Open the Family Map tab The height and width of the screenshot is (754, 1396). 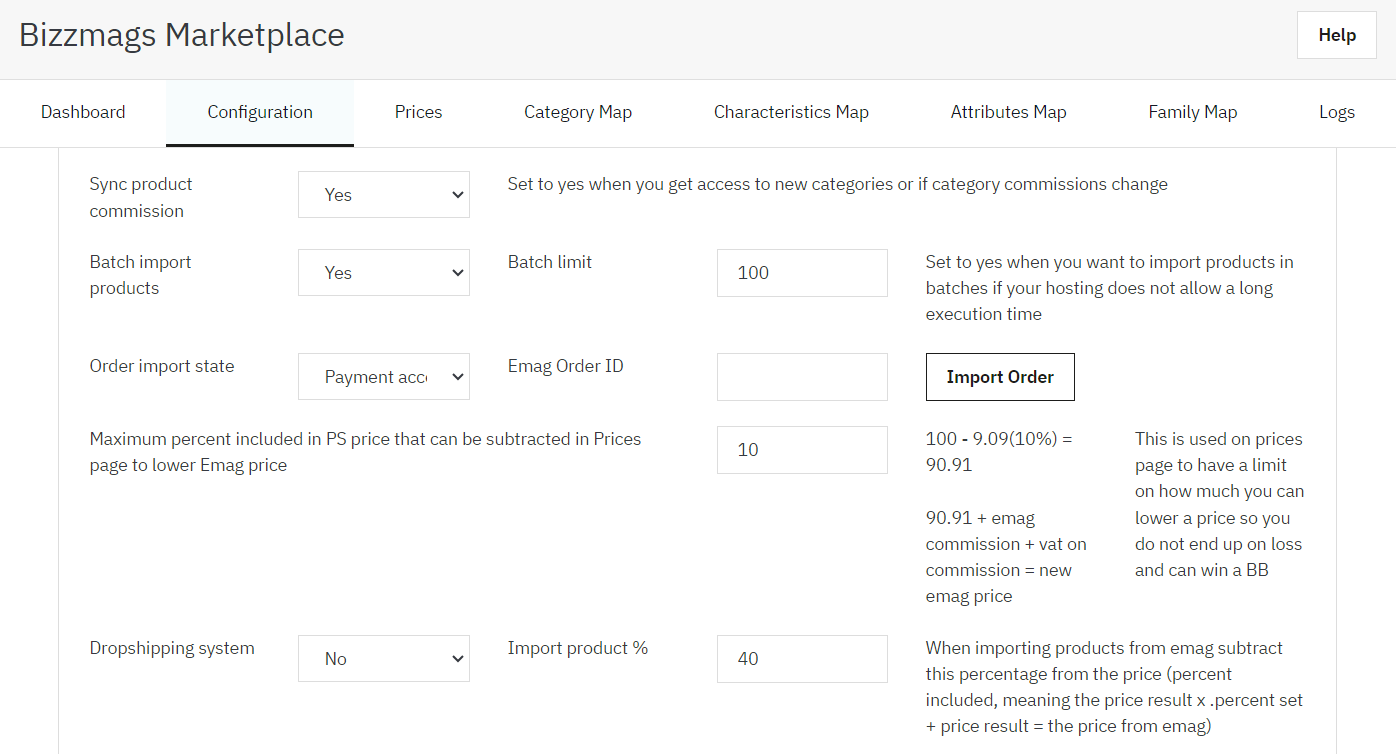(1193, 112)
